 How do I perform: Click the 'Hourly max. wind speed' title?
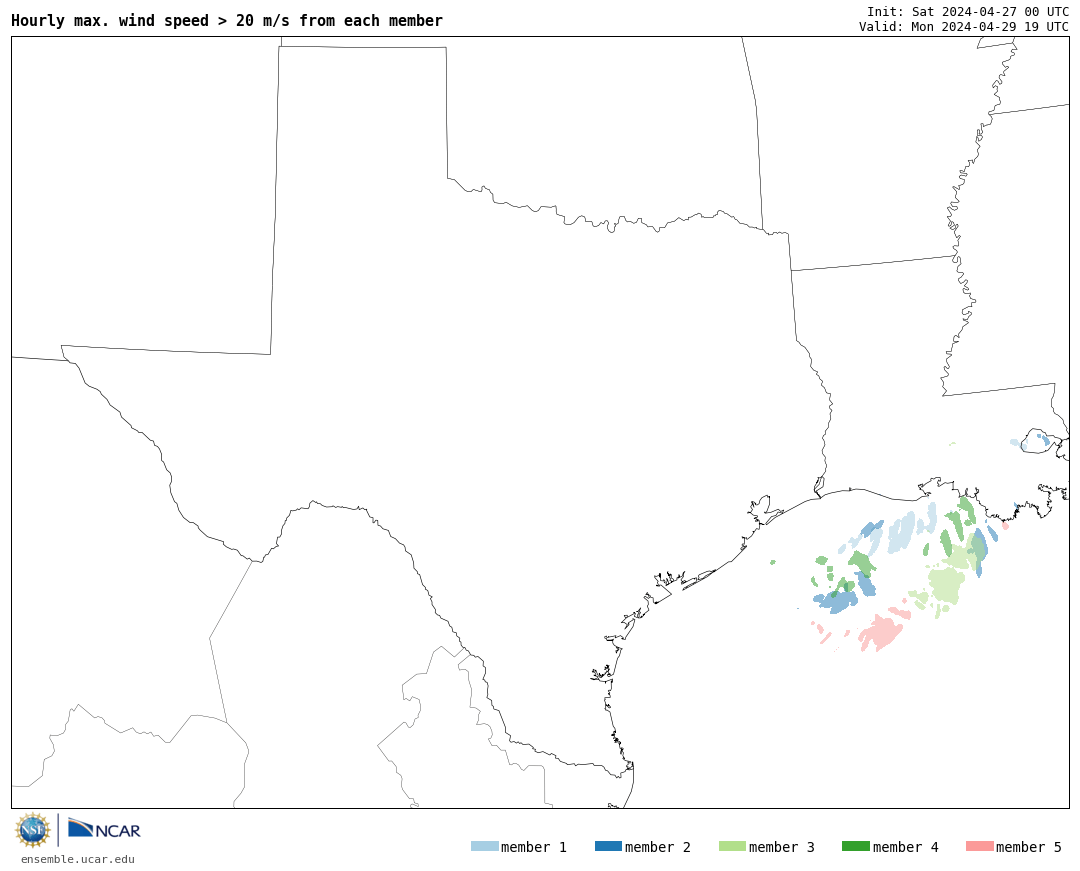click(227, 21)
